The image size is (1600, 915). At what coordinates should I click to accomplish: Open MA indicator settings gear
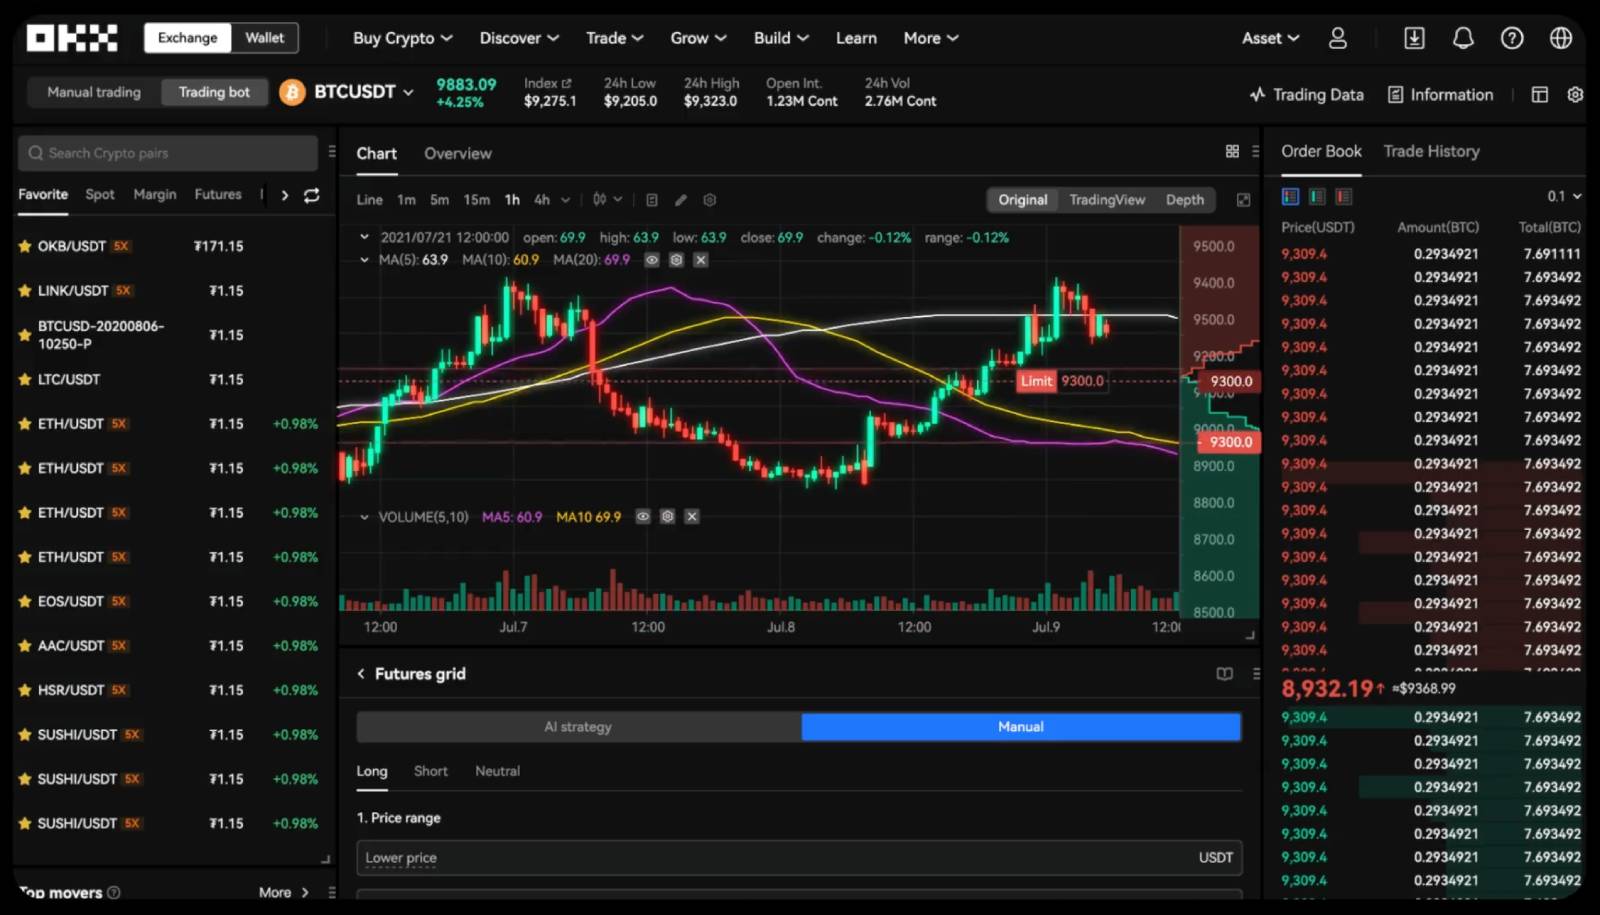click(x=676, y=260)
